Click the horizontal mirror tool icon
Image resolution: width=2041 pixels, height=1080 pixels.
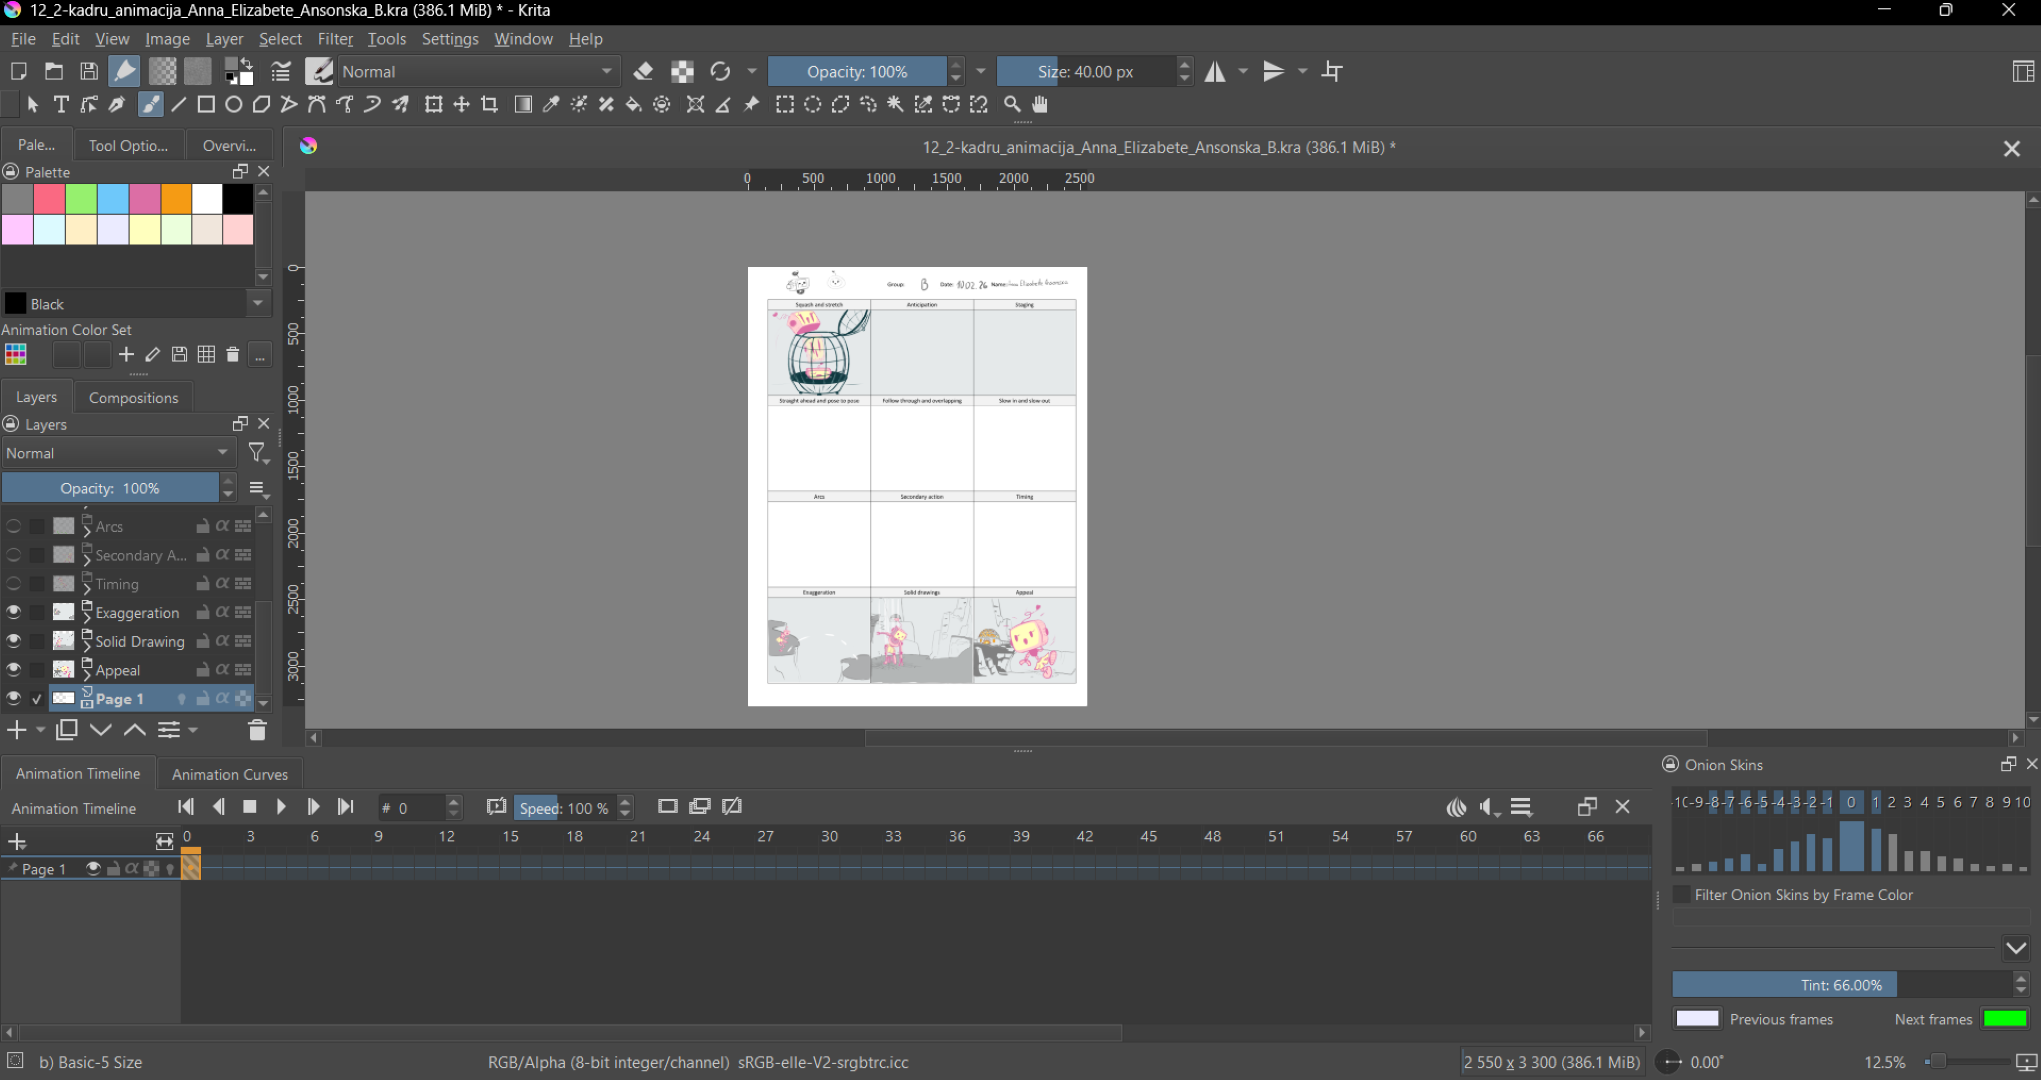coord(1215,72)
